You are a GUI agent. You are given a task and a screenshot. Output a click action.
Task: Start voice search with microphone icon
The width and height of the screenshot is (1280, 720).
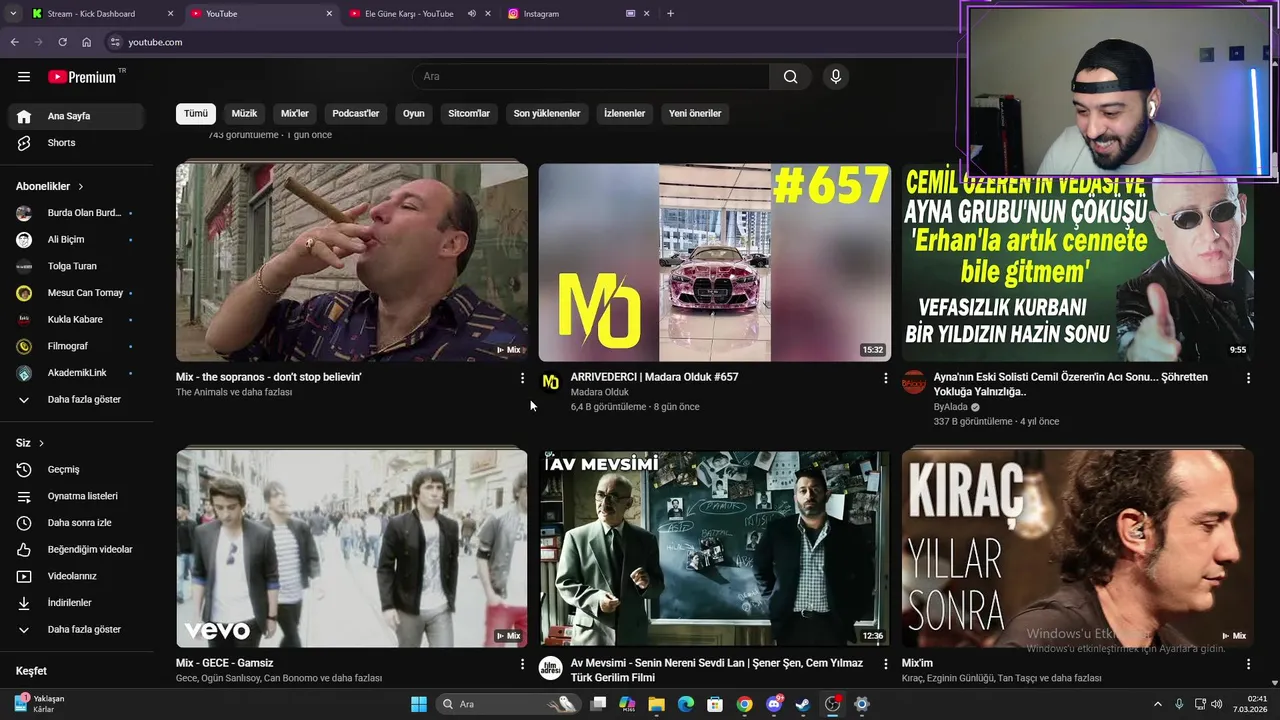(x=836, y=77)
